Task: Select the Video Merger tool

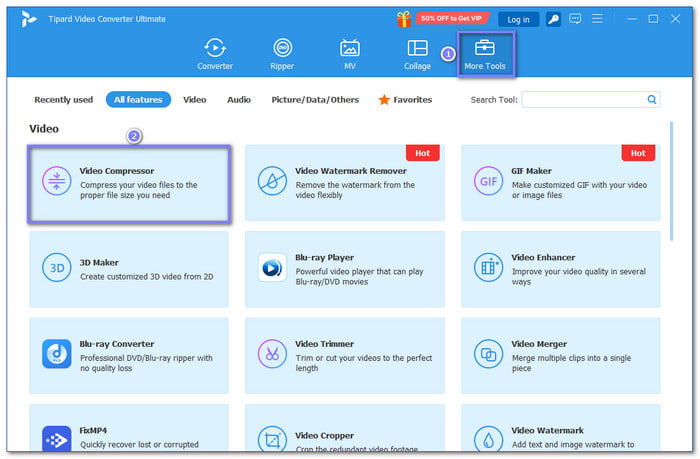Action: pyautogui.click(x=560, y=354)
